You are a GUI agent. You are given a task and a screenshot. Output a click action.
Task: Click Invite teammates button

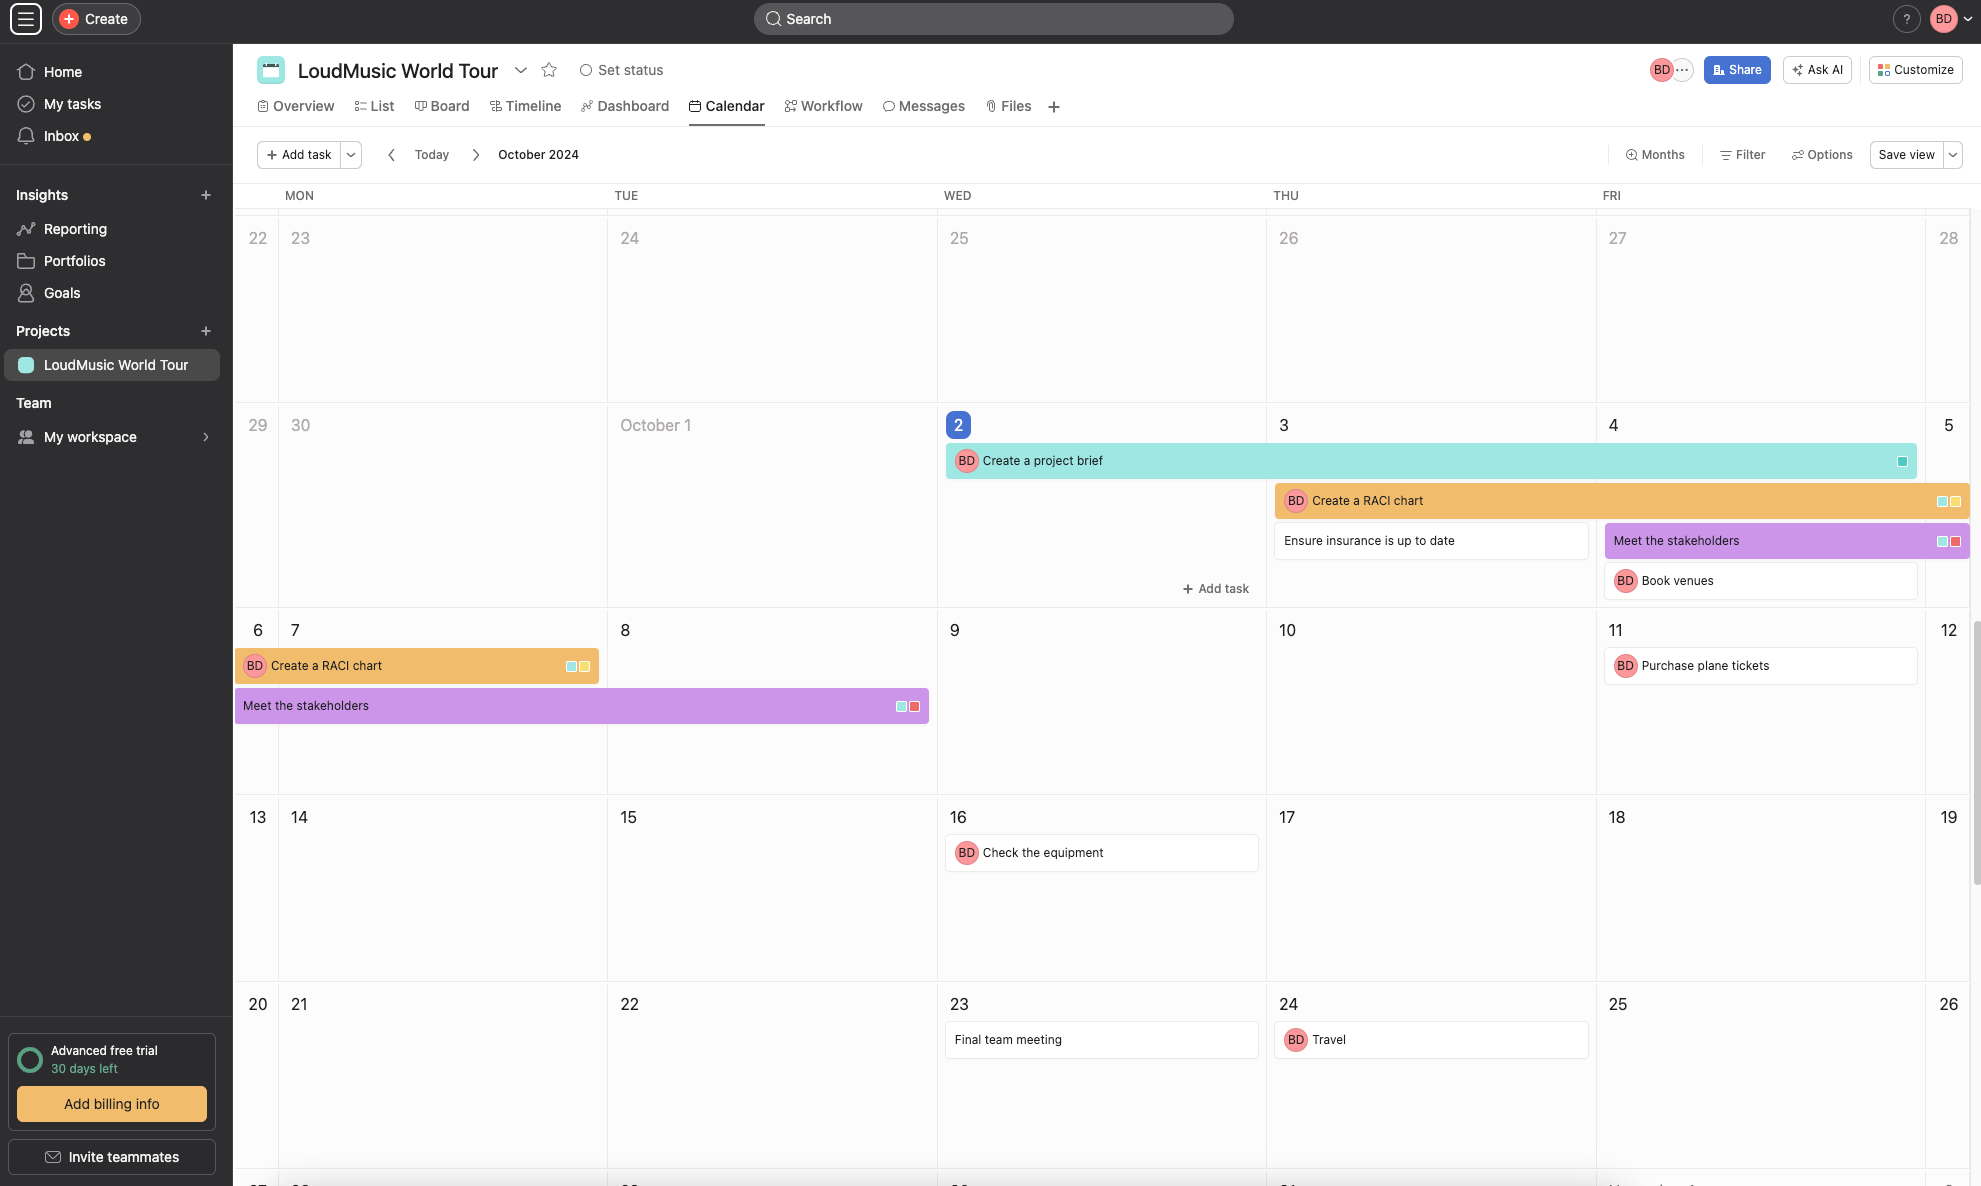[x=112, y=1157]
